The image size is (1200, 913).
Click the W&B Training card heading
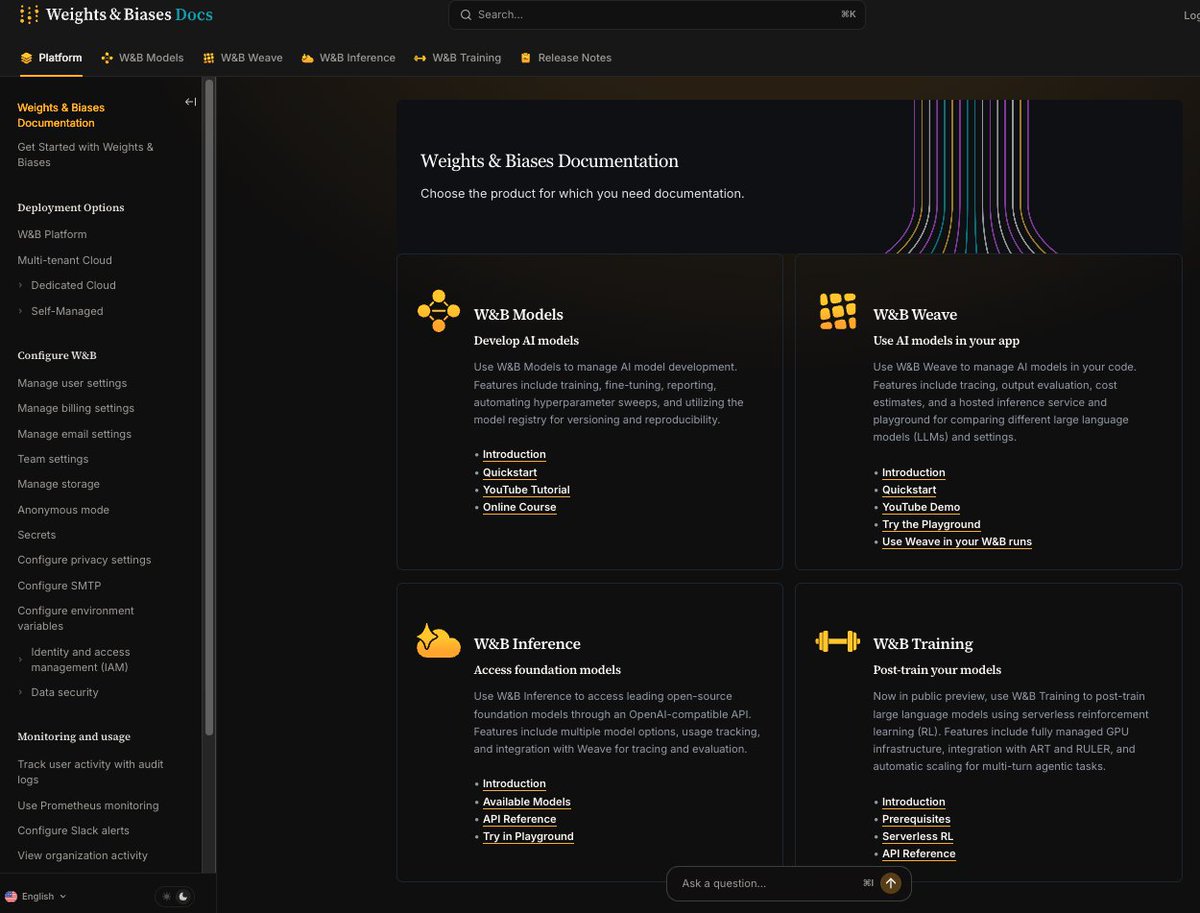click(923, 644)
